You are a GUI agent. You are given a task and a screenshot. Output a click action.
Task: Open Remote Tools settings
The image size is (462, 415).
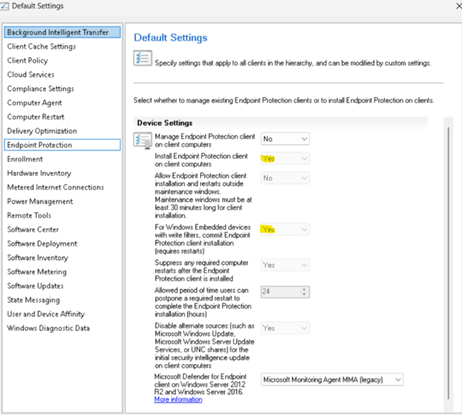pyautogui.click(x=29, y=215)
